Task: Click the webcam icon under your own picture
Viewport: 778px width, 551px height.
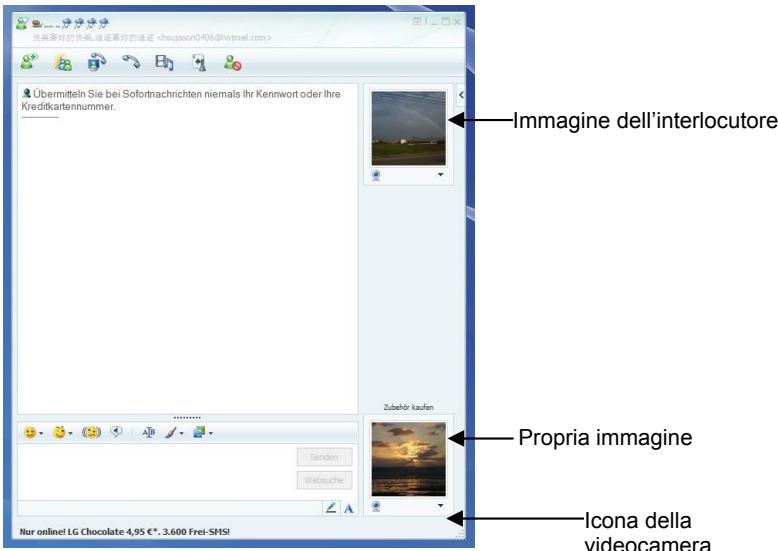Action: pyautogui.click(x=376, y=506)
